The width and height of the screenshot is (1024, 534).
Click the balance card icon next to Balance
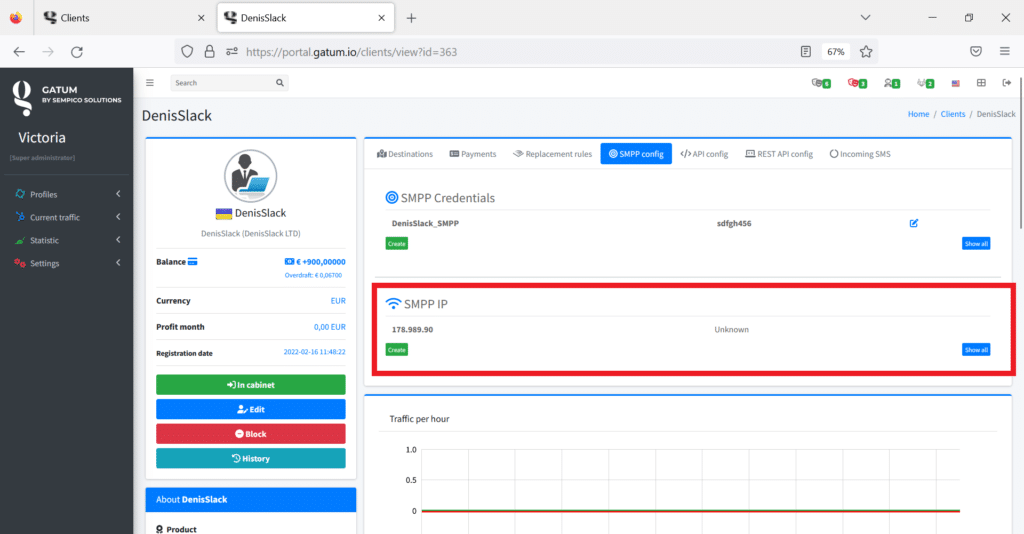193,262
